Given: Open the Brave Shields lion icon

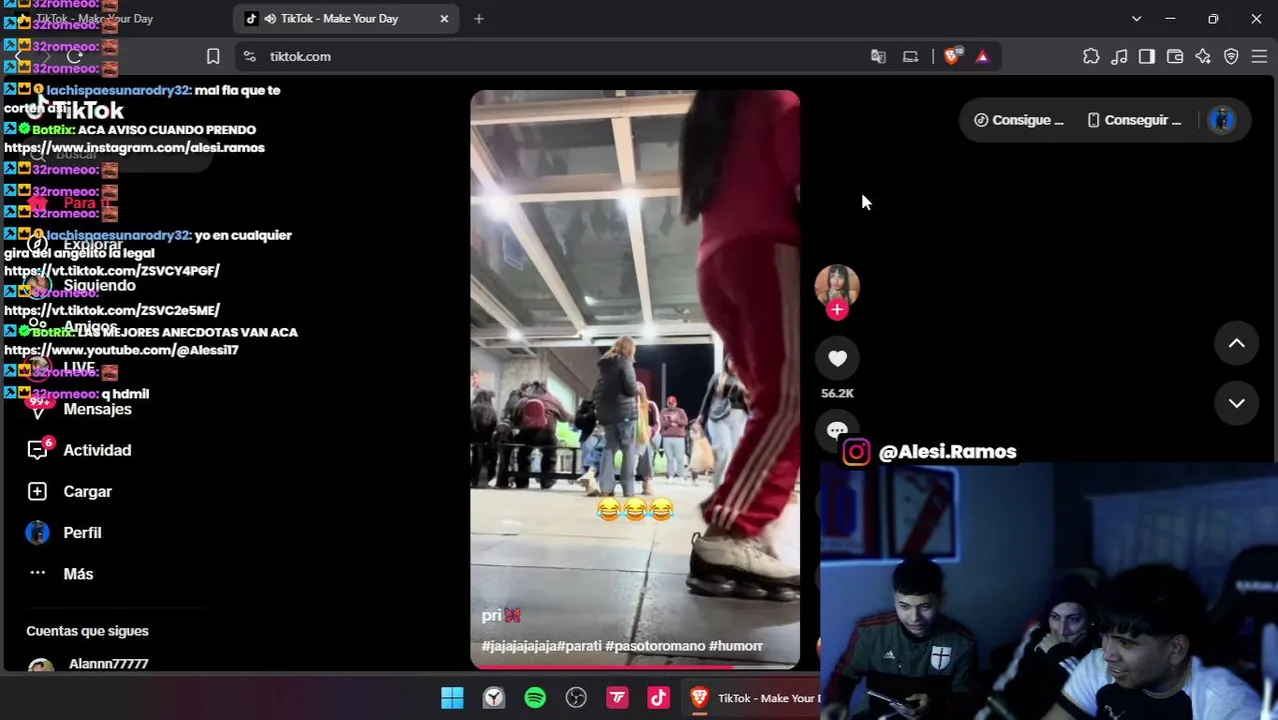Looking at the screenshot, I should coord(951,57).
